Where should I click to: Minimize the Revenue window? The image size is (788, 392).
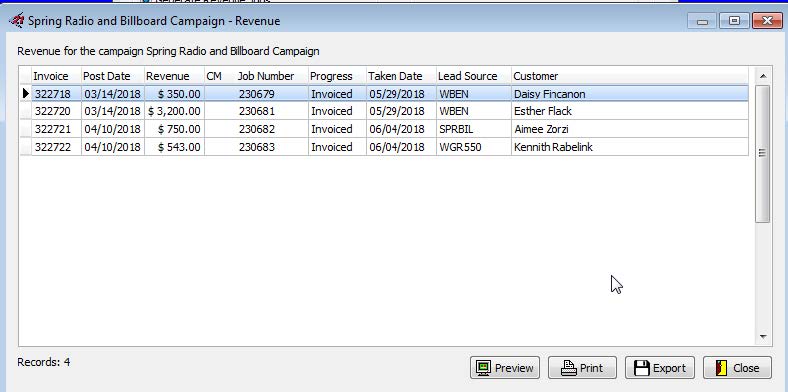(703, 21)
